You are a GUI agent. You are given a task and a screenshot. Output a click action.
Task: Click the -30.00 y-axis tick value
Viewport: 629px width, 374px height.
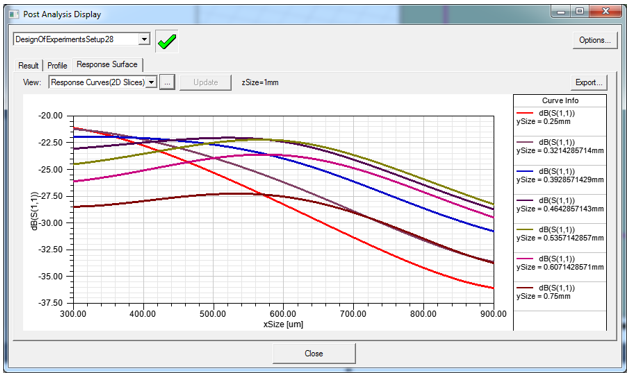pos(51,223)
